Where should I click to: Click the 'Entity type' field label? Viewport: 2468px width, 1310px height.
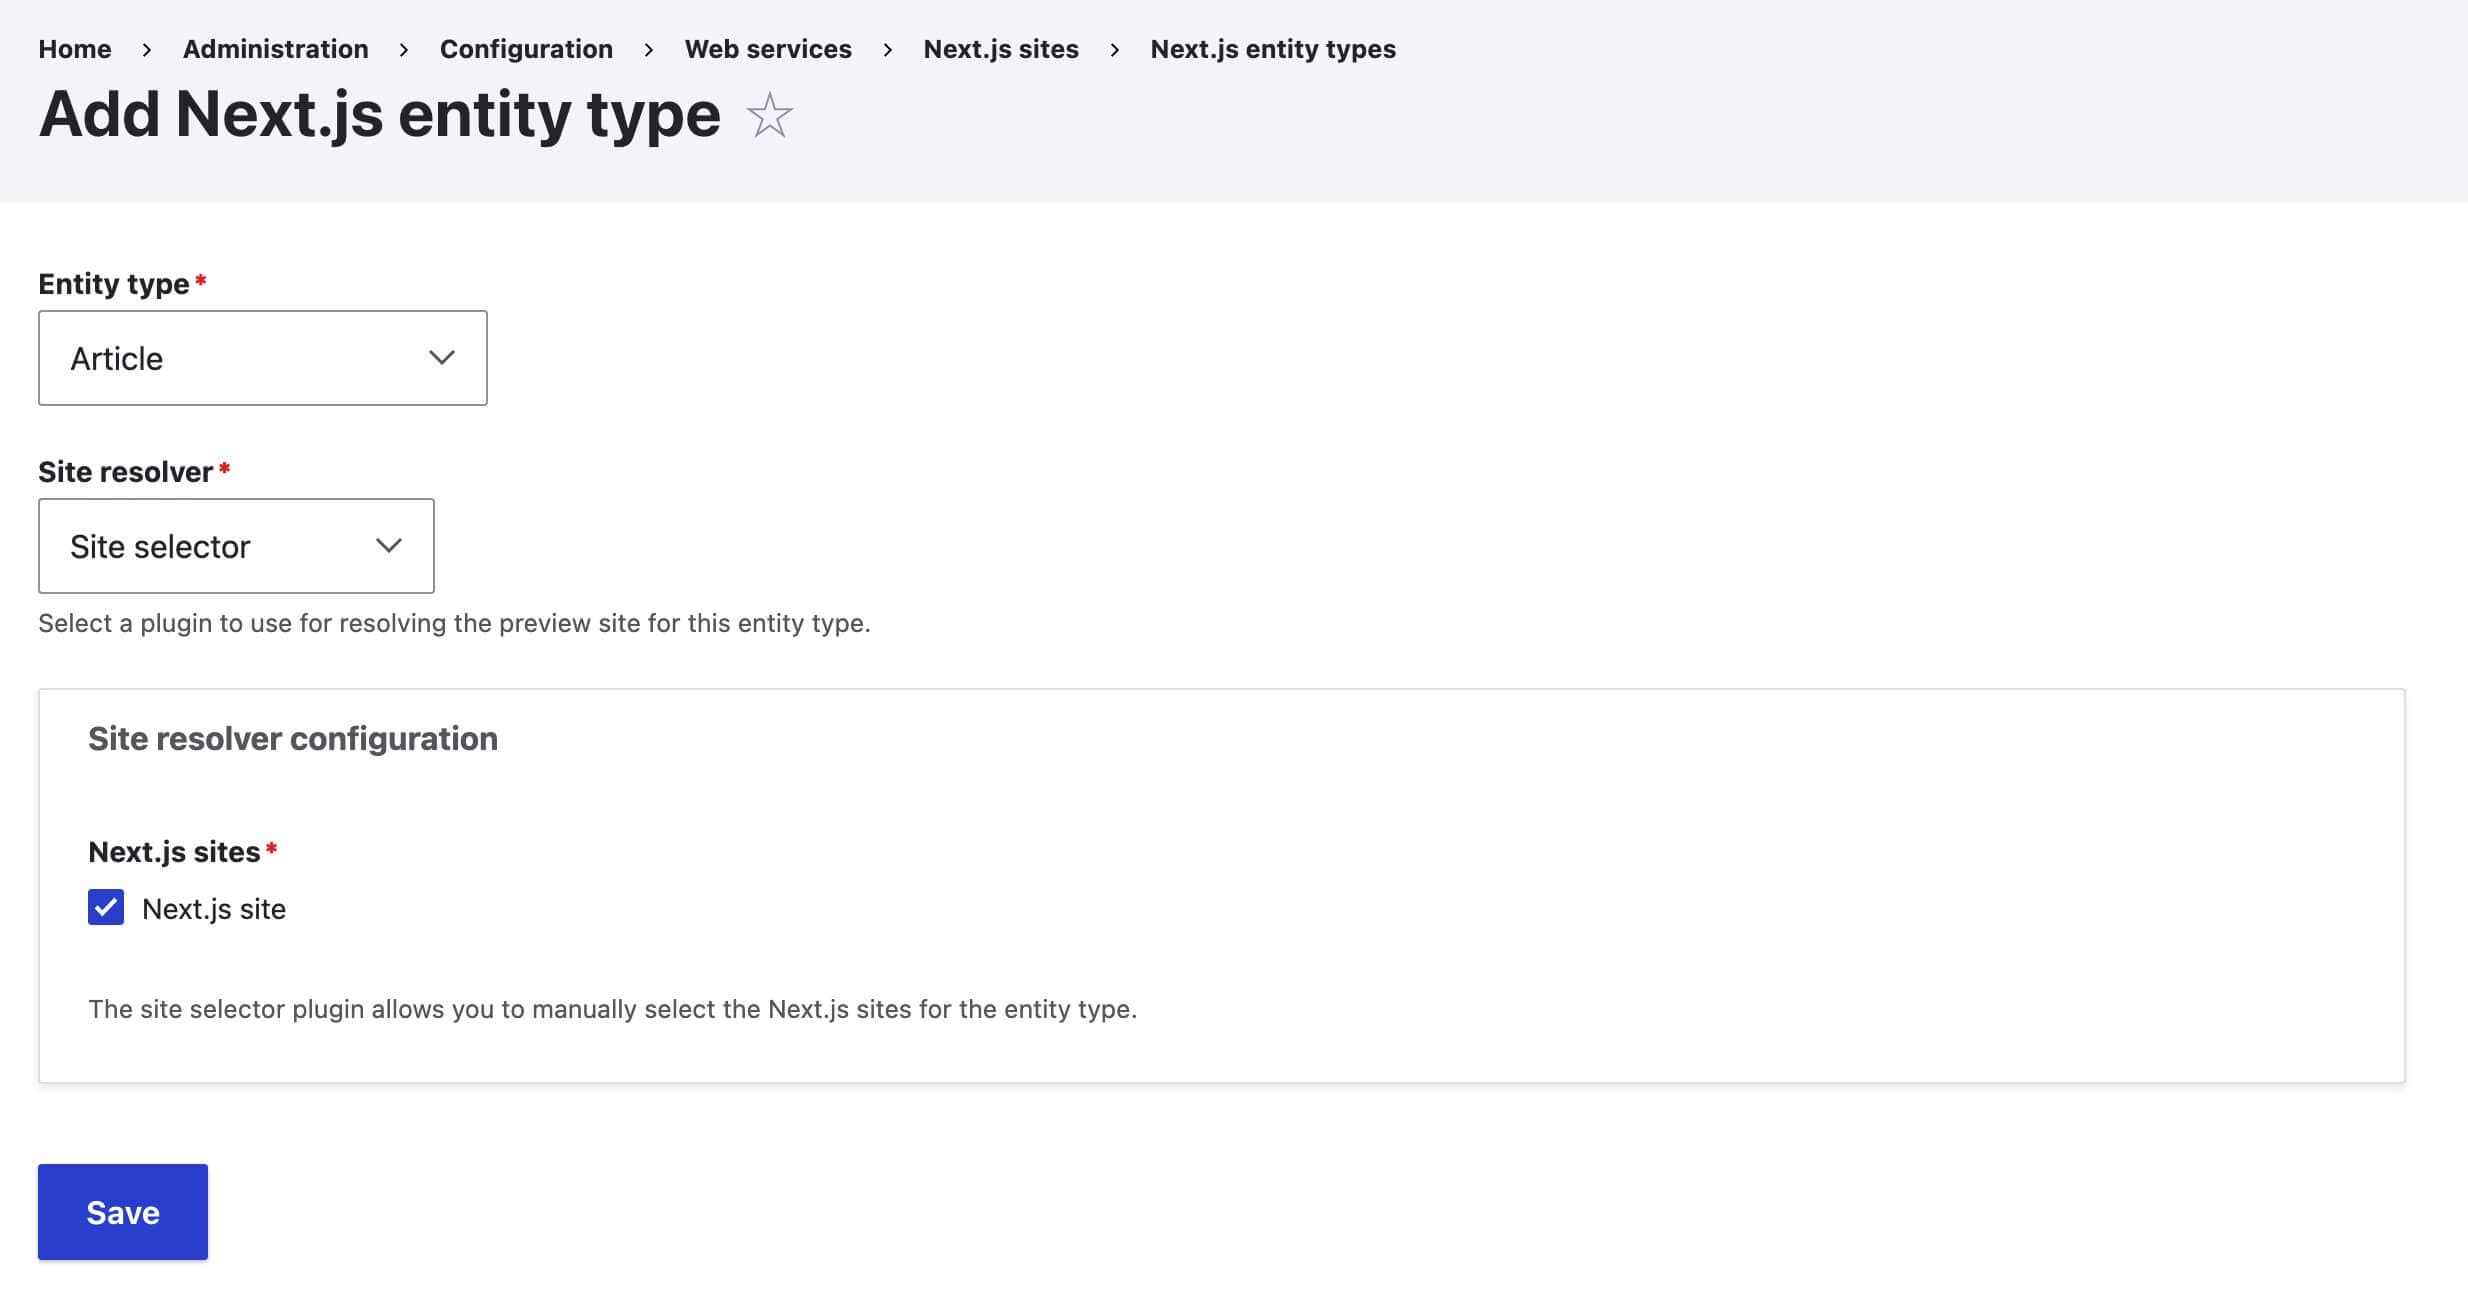(114, 284)
